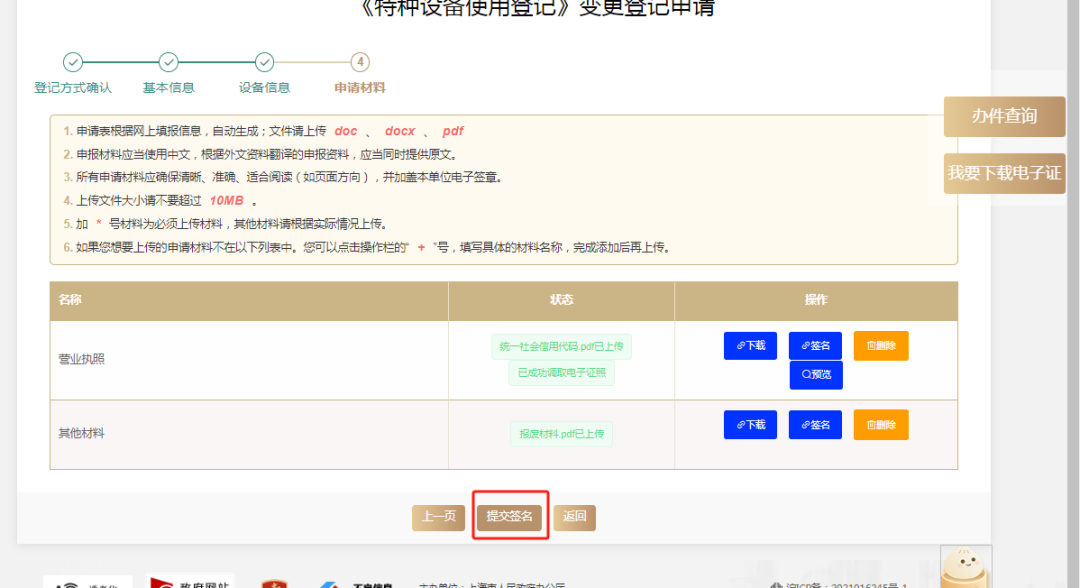Click the 统一社会信用代码.pdf已上传 status tag
The height and width of the screenshot is (588, 1080).
pyautogui.click(x=561, y=347)
